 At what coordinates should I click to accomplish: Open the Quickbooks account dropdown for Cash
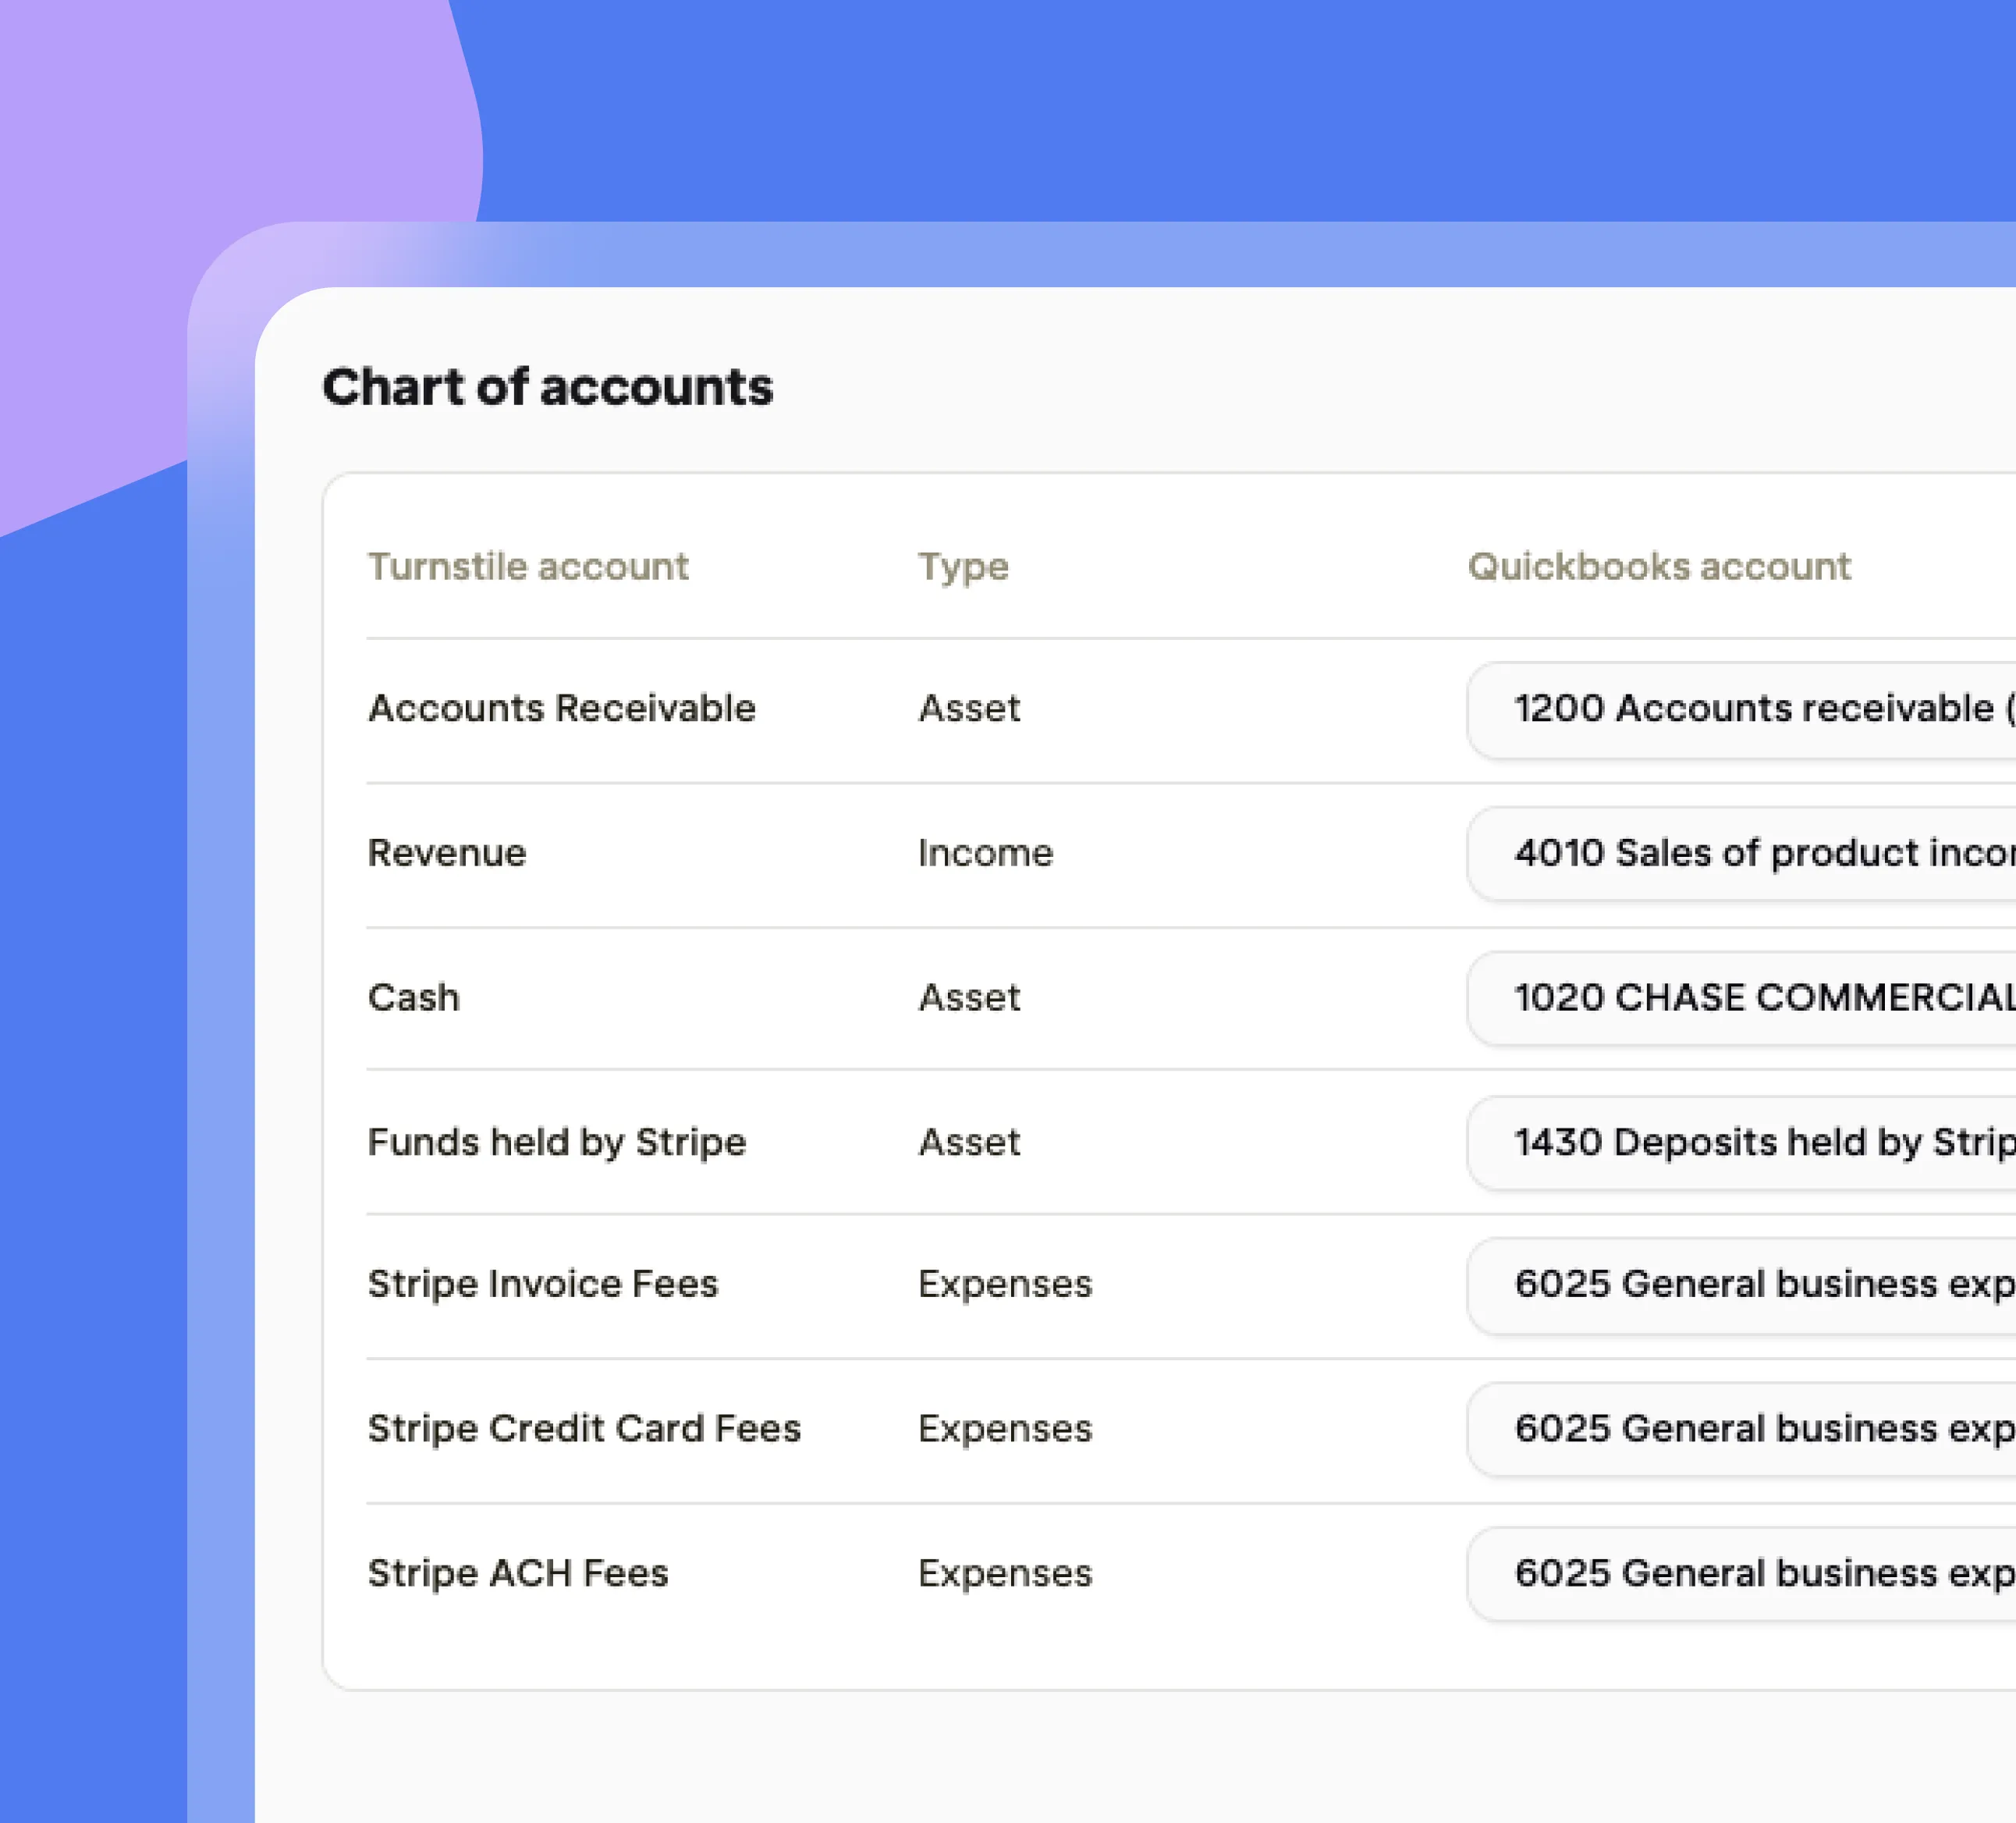pos(1750,997)
